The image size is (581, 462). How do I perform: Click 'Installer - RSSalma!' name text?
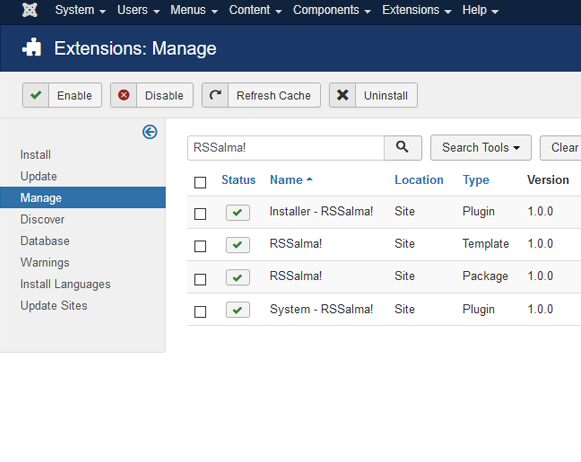321,211
